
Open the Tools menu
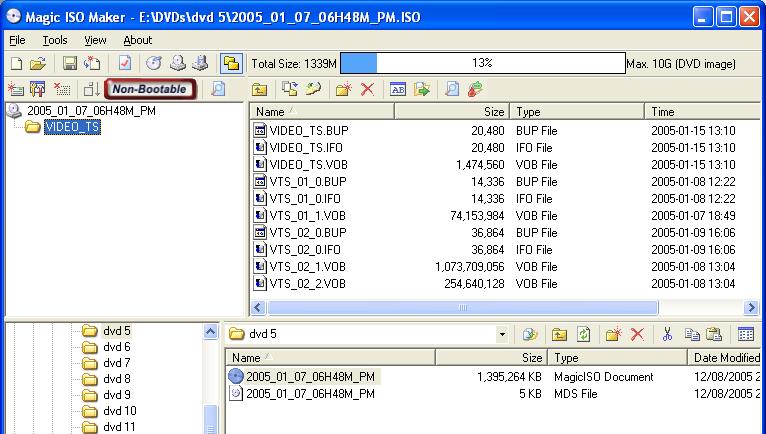coord(55,40)
